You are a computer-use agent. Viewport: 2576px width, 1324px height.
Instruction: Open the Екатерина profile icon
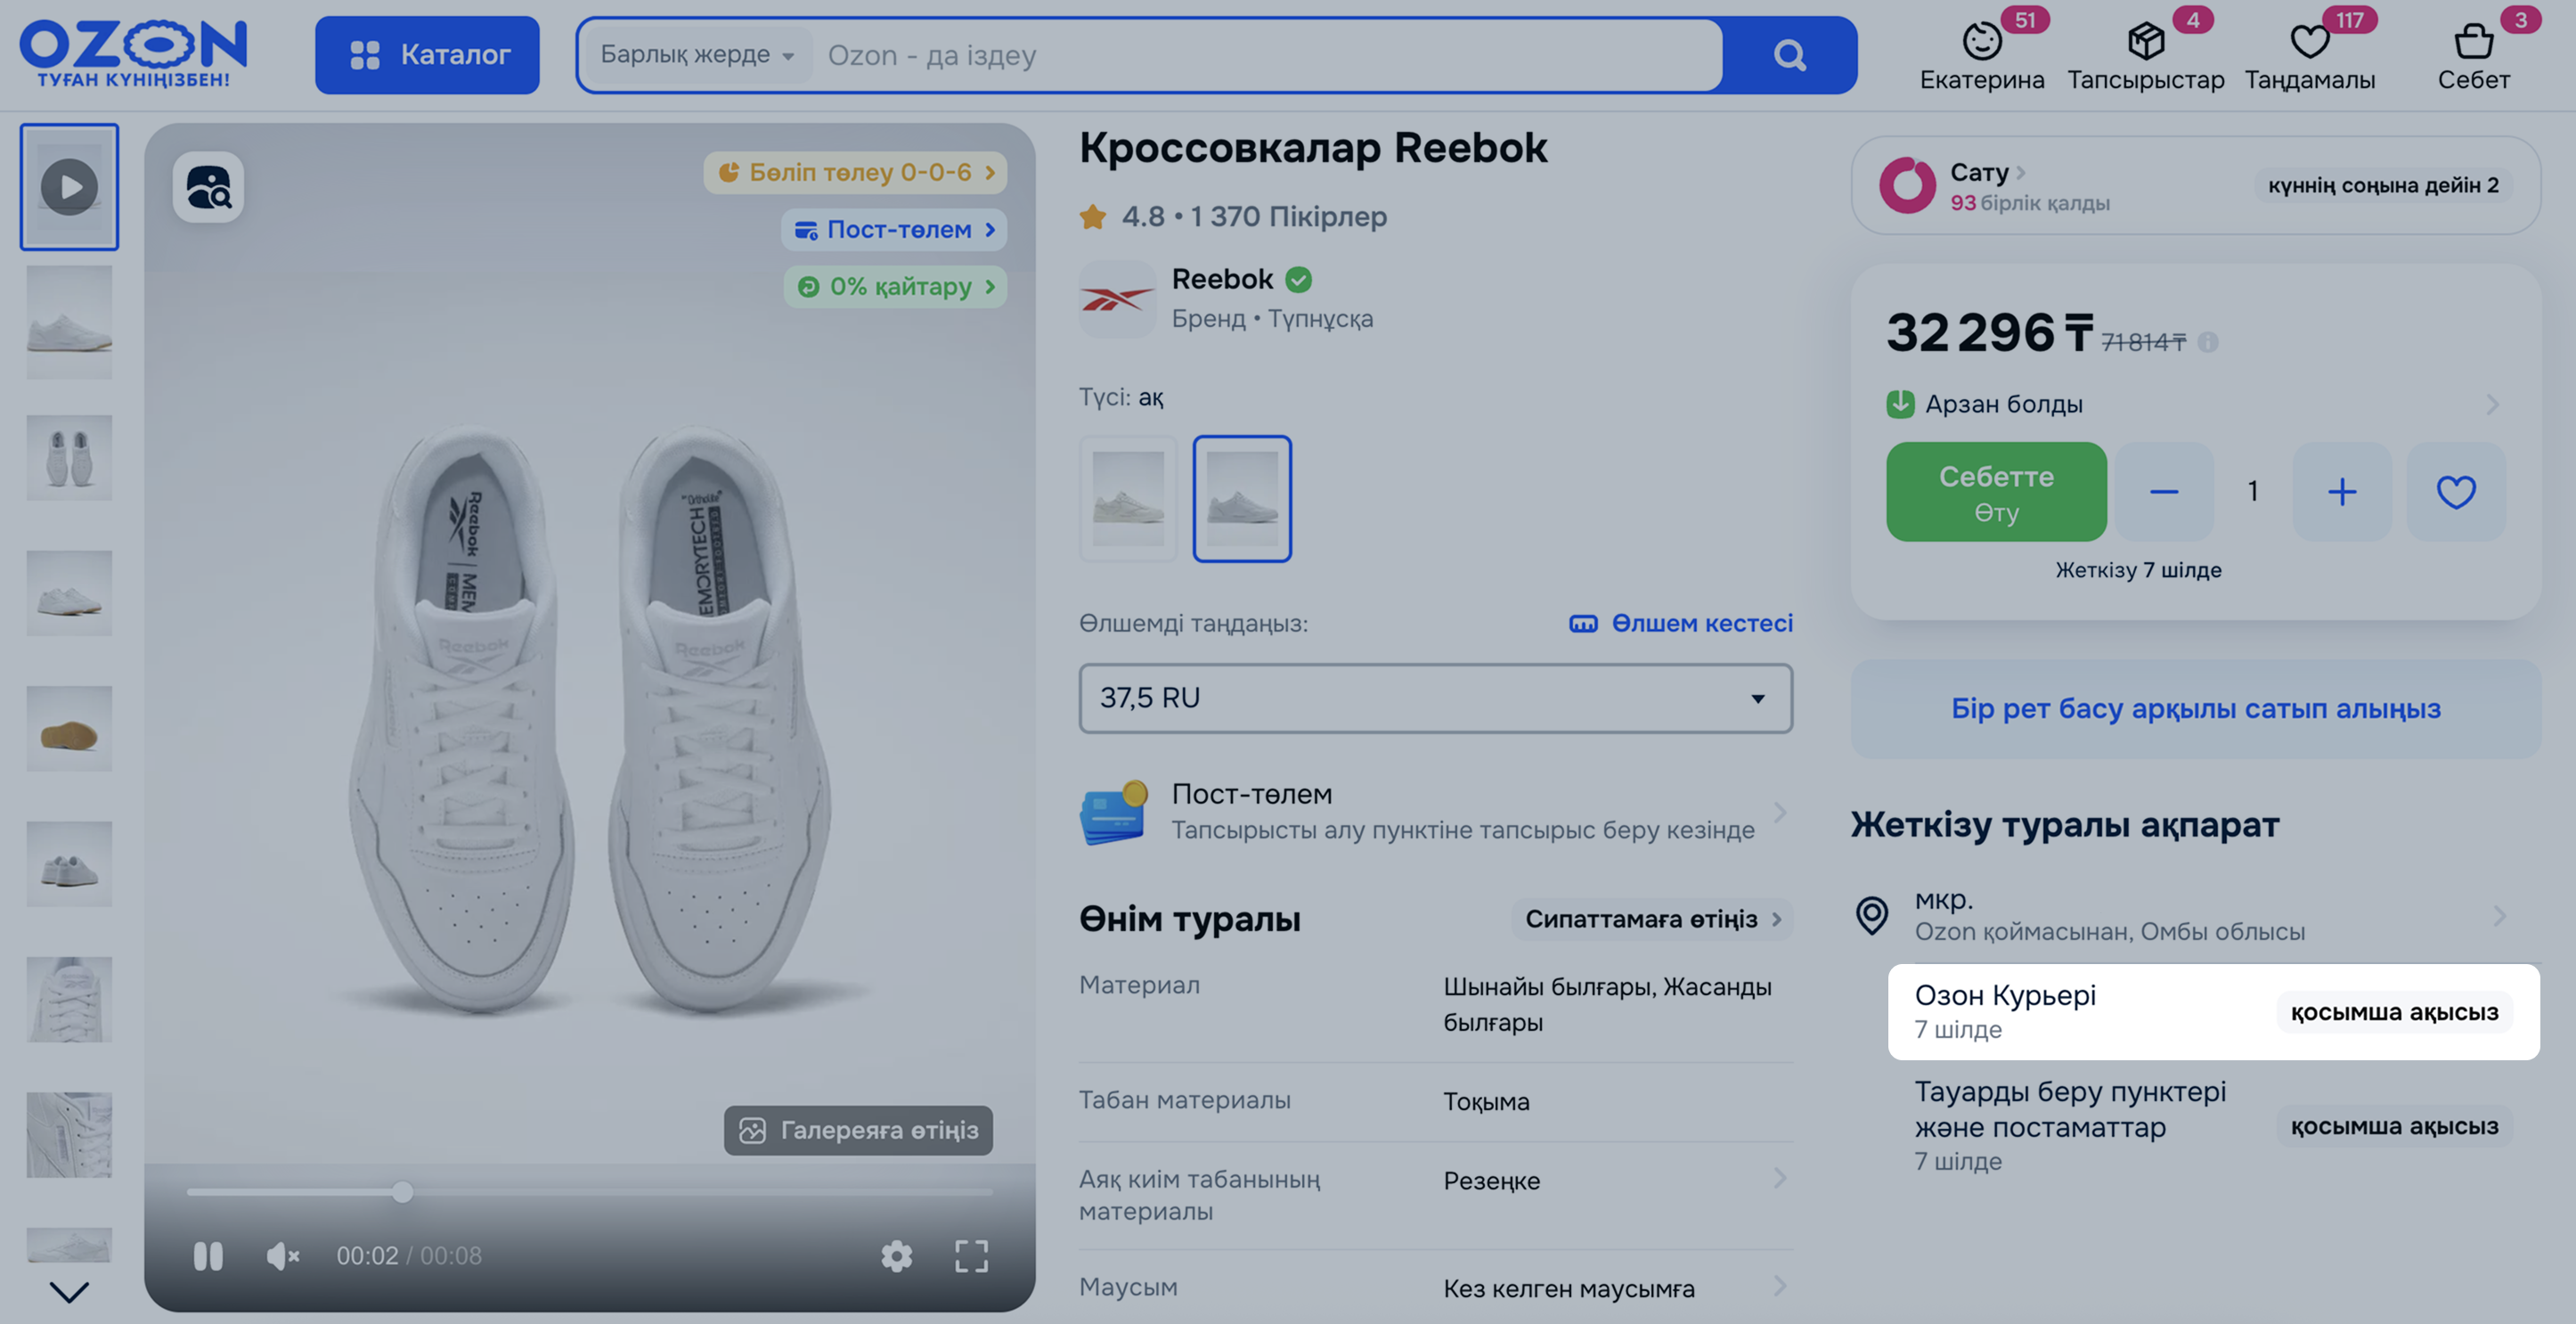click(1982, 42)
